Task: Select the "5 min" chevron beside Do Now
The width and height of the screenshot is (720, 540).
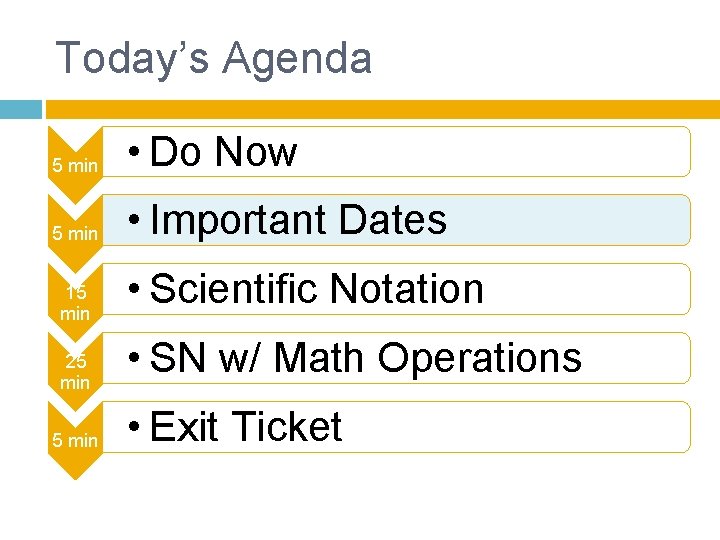Action: click(x=74, y=165)
